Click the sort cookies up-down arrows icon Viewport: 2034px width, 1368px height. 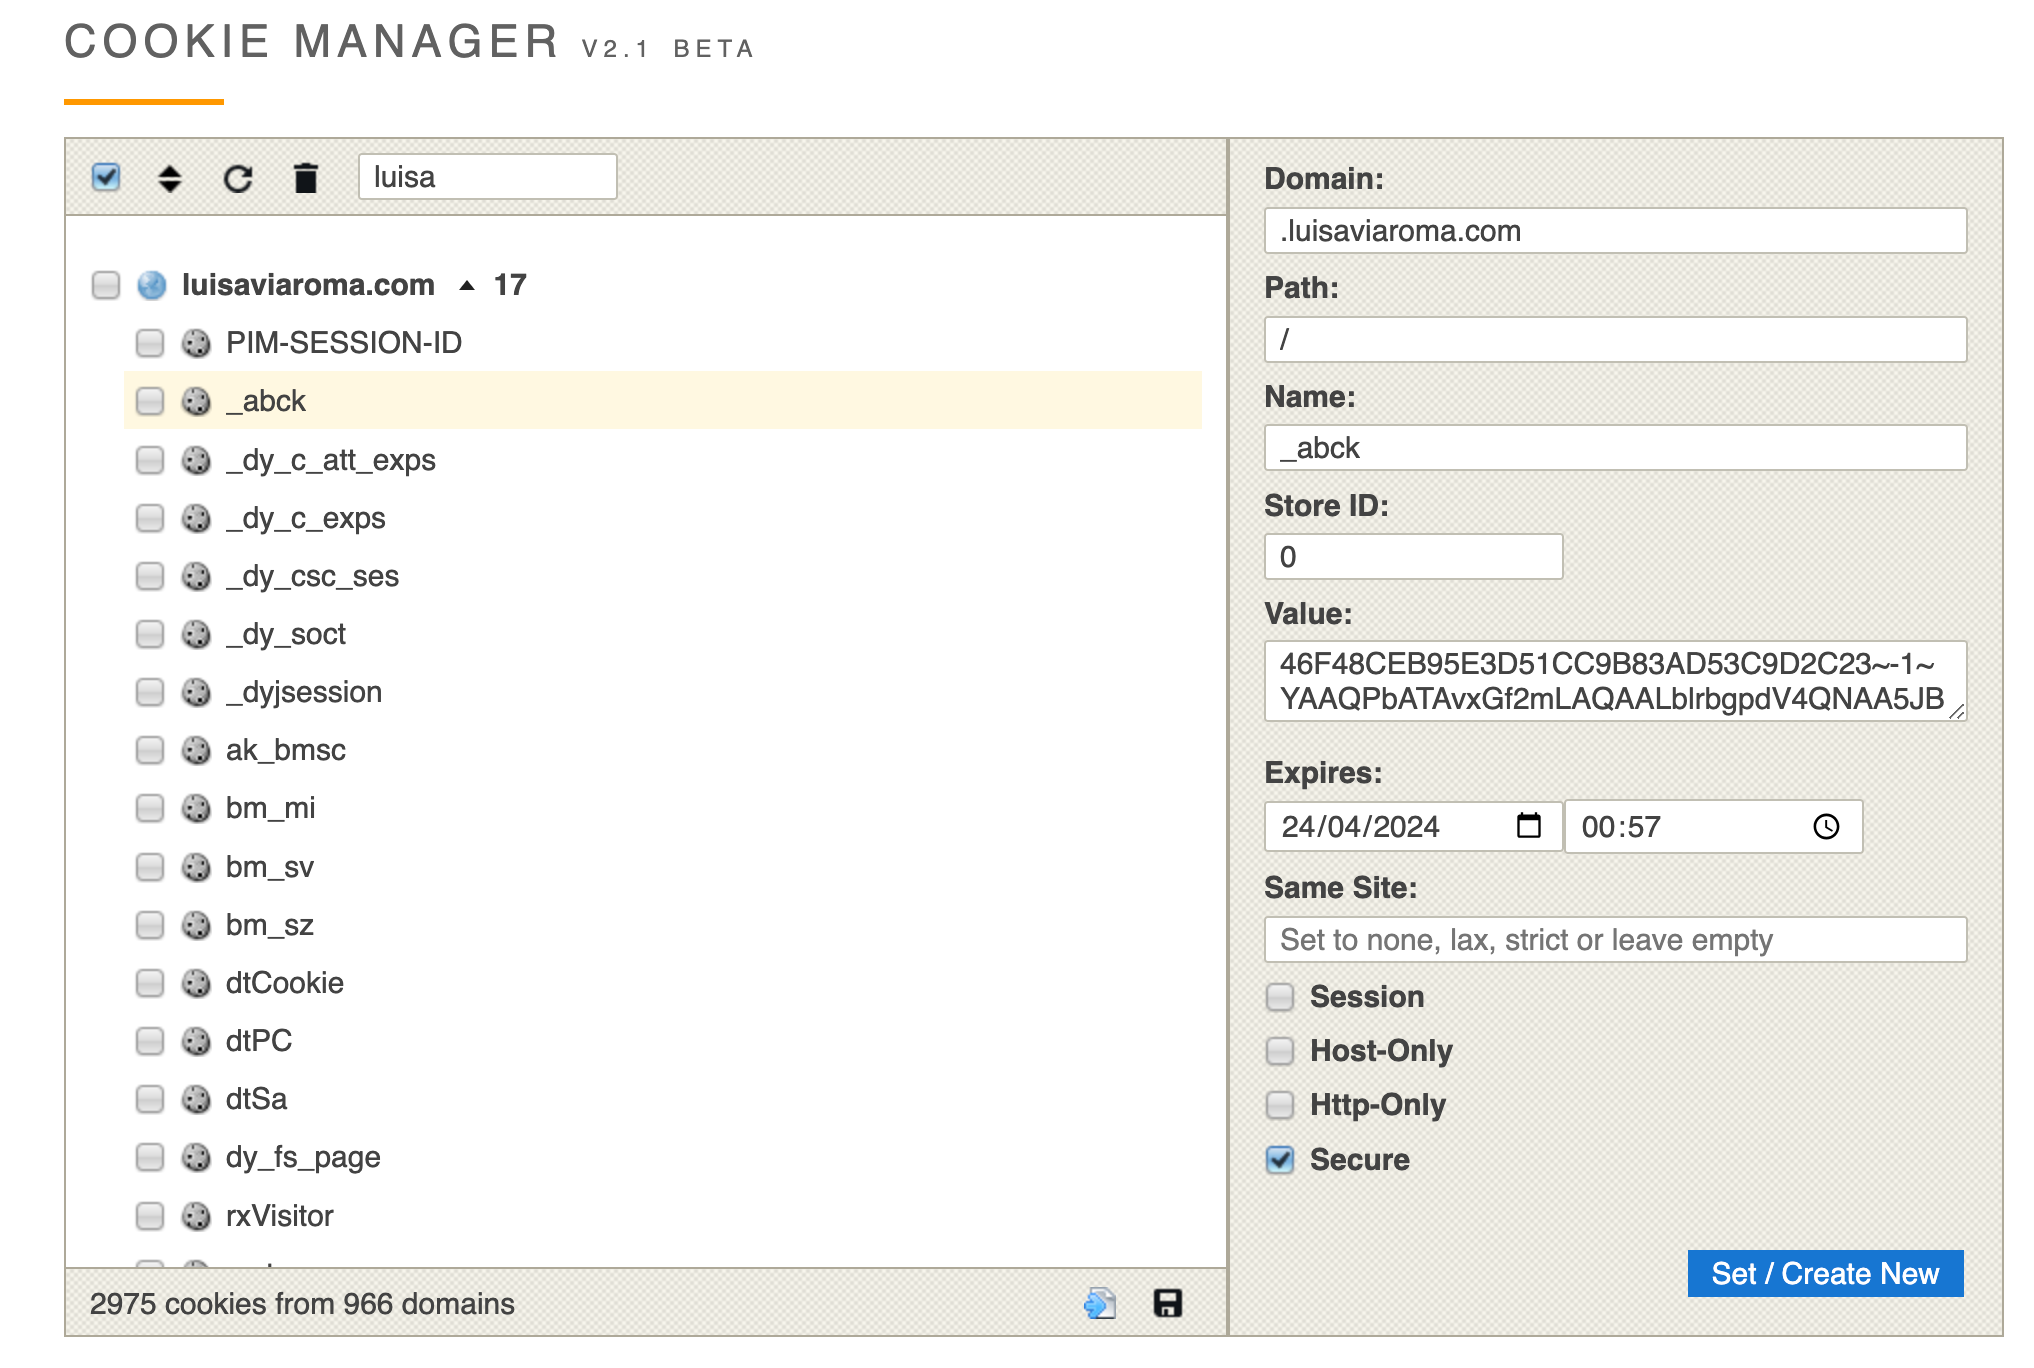(x=170, y=178)
